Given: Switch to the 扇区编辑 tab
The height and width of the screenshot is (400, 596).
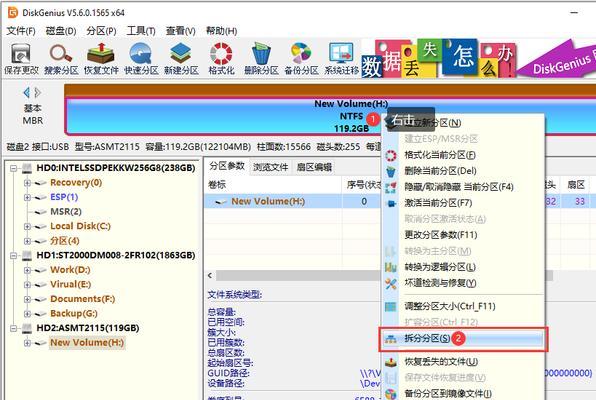Looking at the screenshot, I should tap(314, 167).
